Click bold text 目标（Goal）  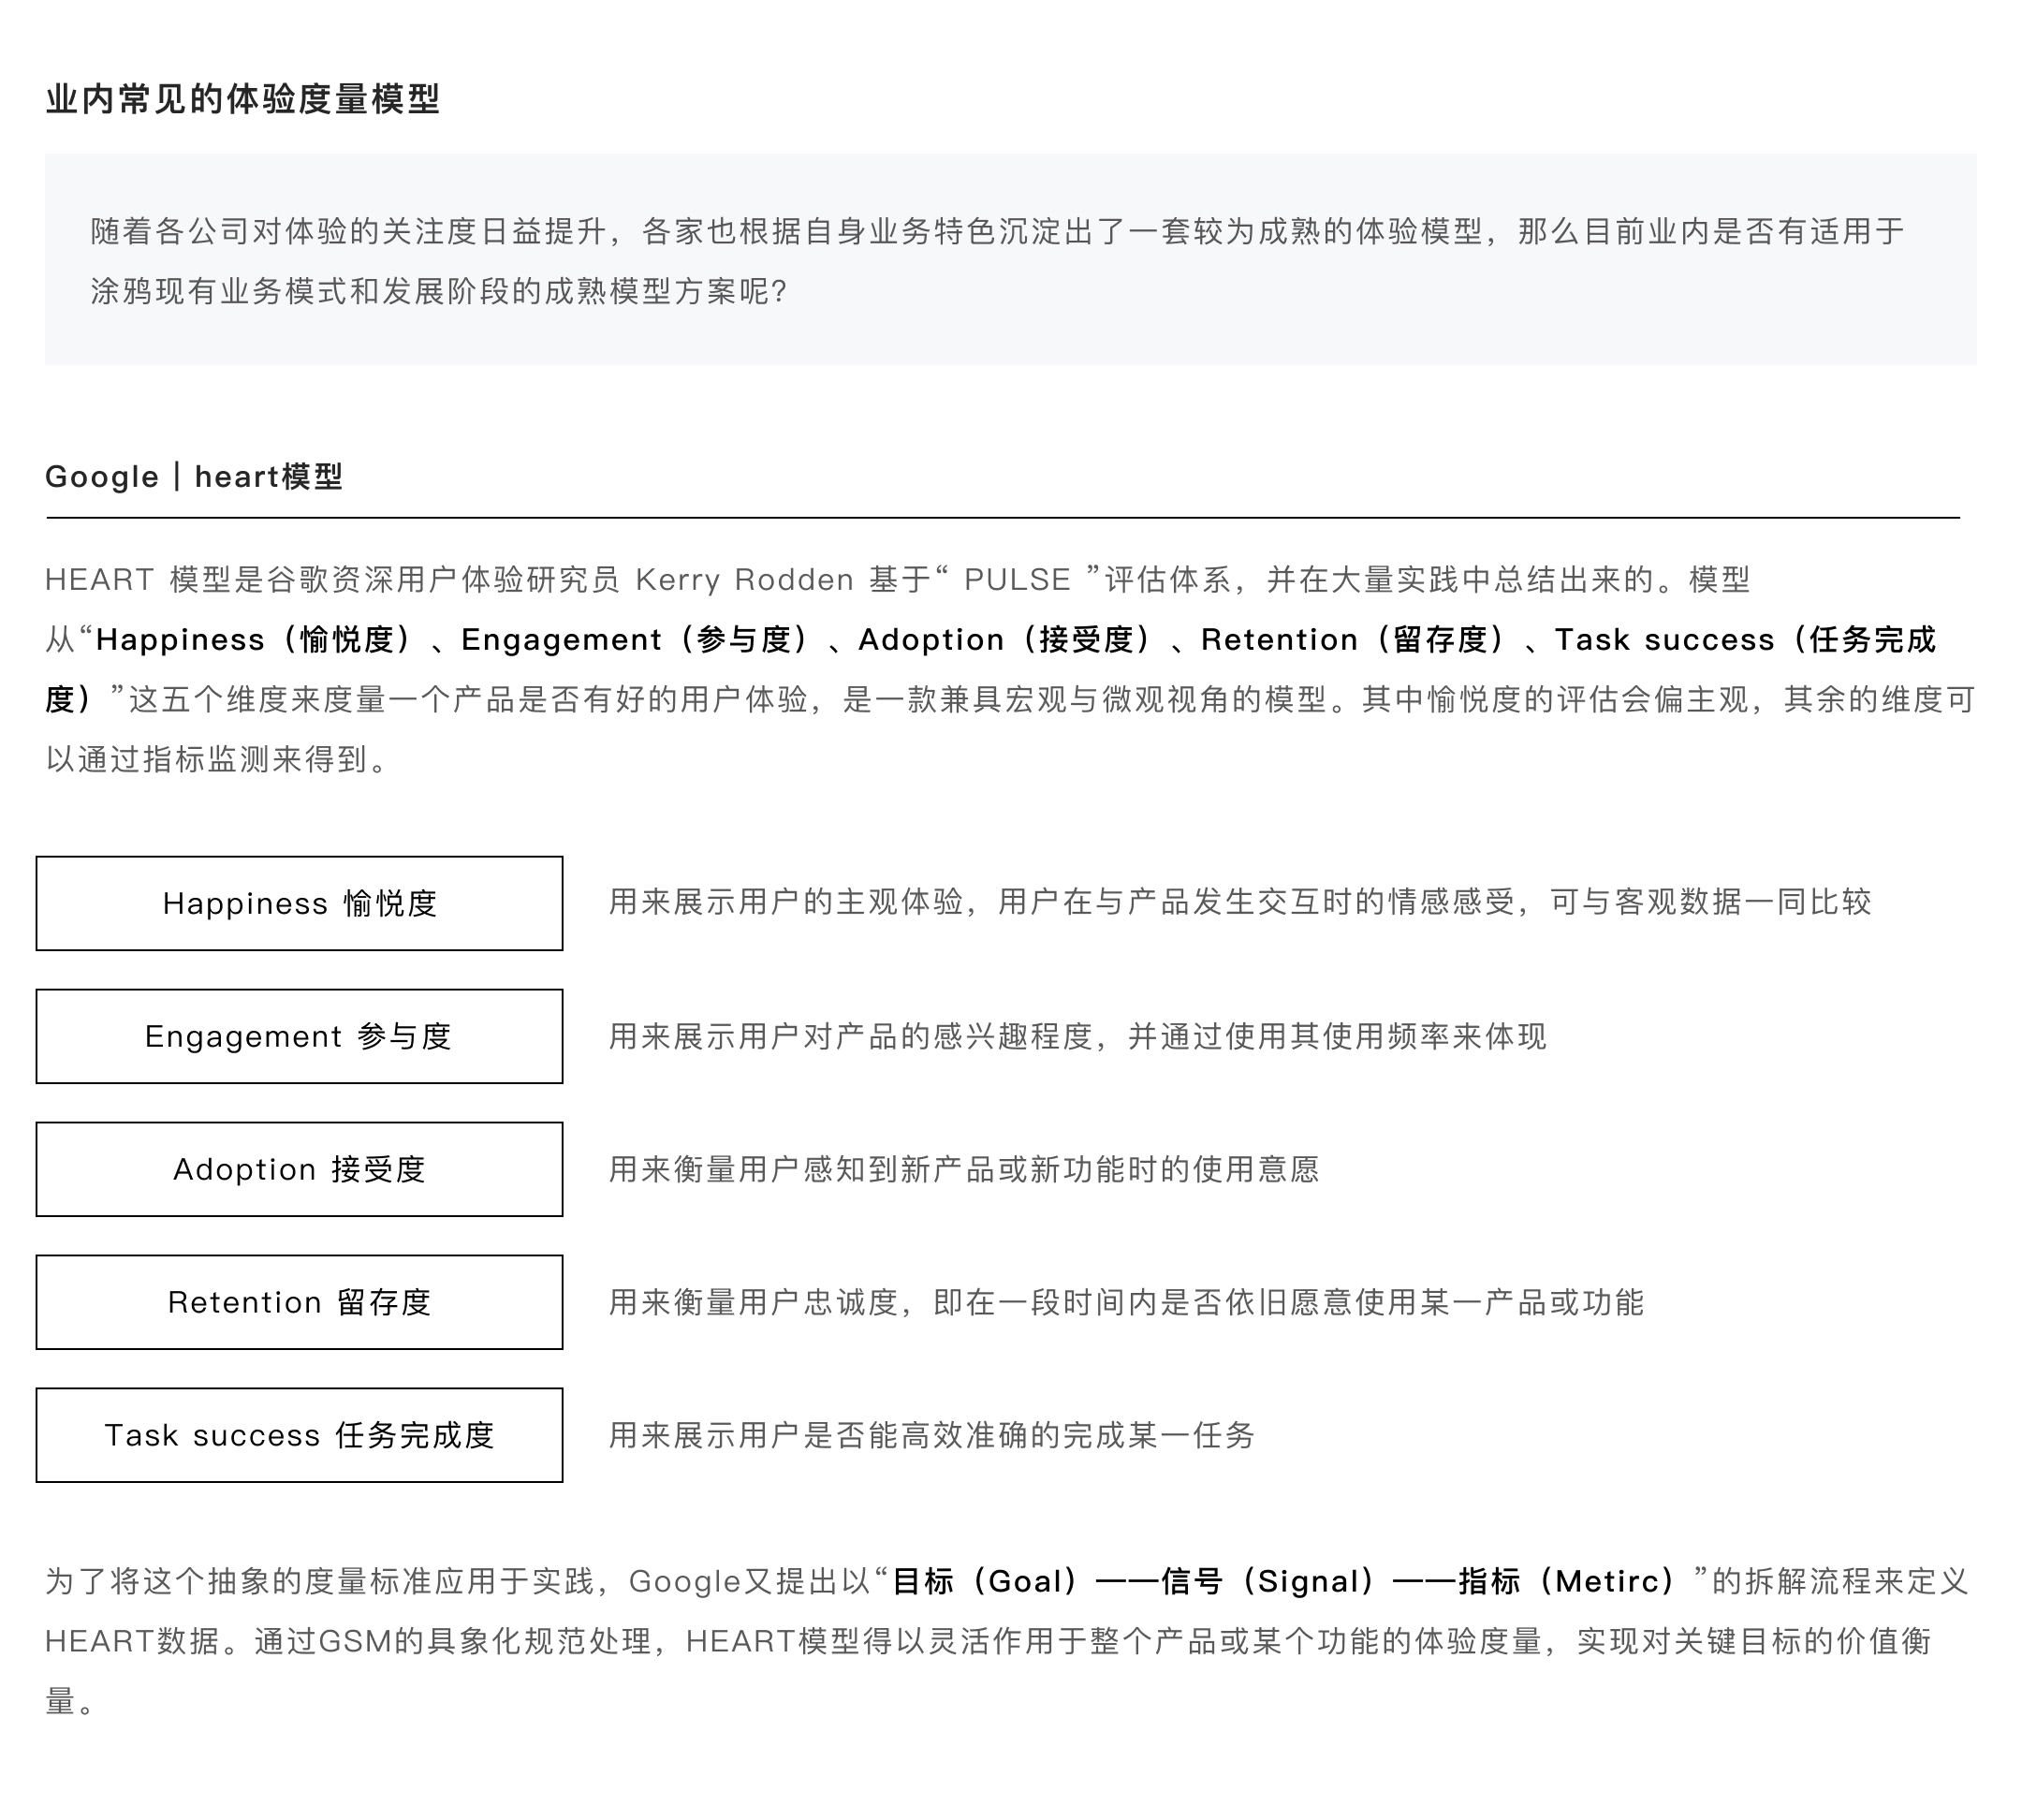[x=985, y=1581]
